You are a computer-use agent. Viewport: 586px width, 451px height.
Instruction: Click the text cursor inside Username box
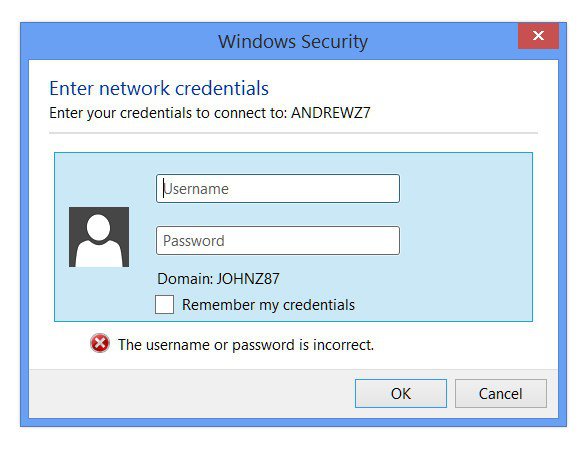pyautogui.click(x=163, y=188)
